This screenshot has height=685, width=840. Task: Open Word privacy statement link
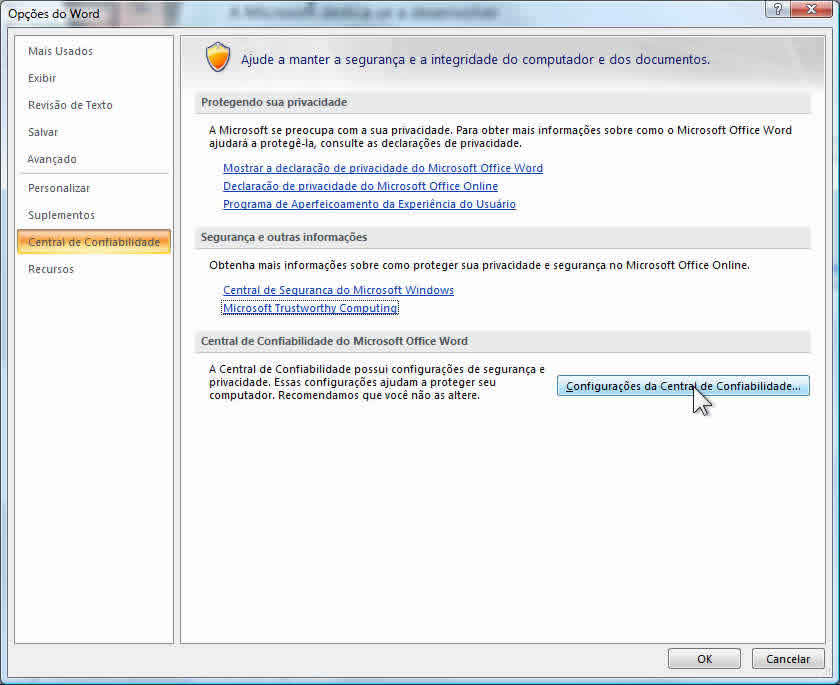(x=383, y=168)
